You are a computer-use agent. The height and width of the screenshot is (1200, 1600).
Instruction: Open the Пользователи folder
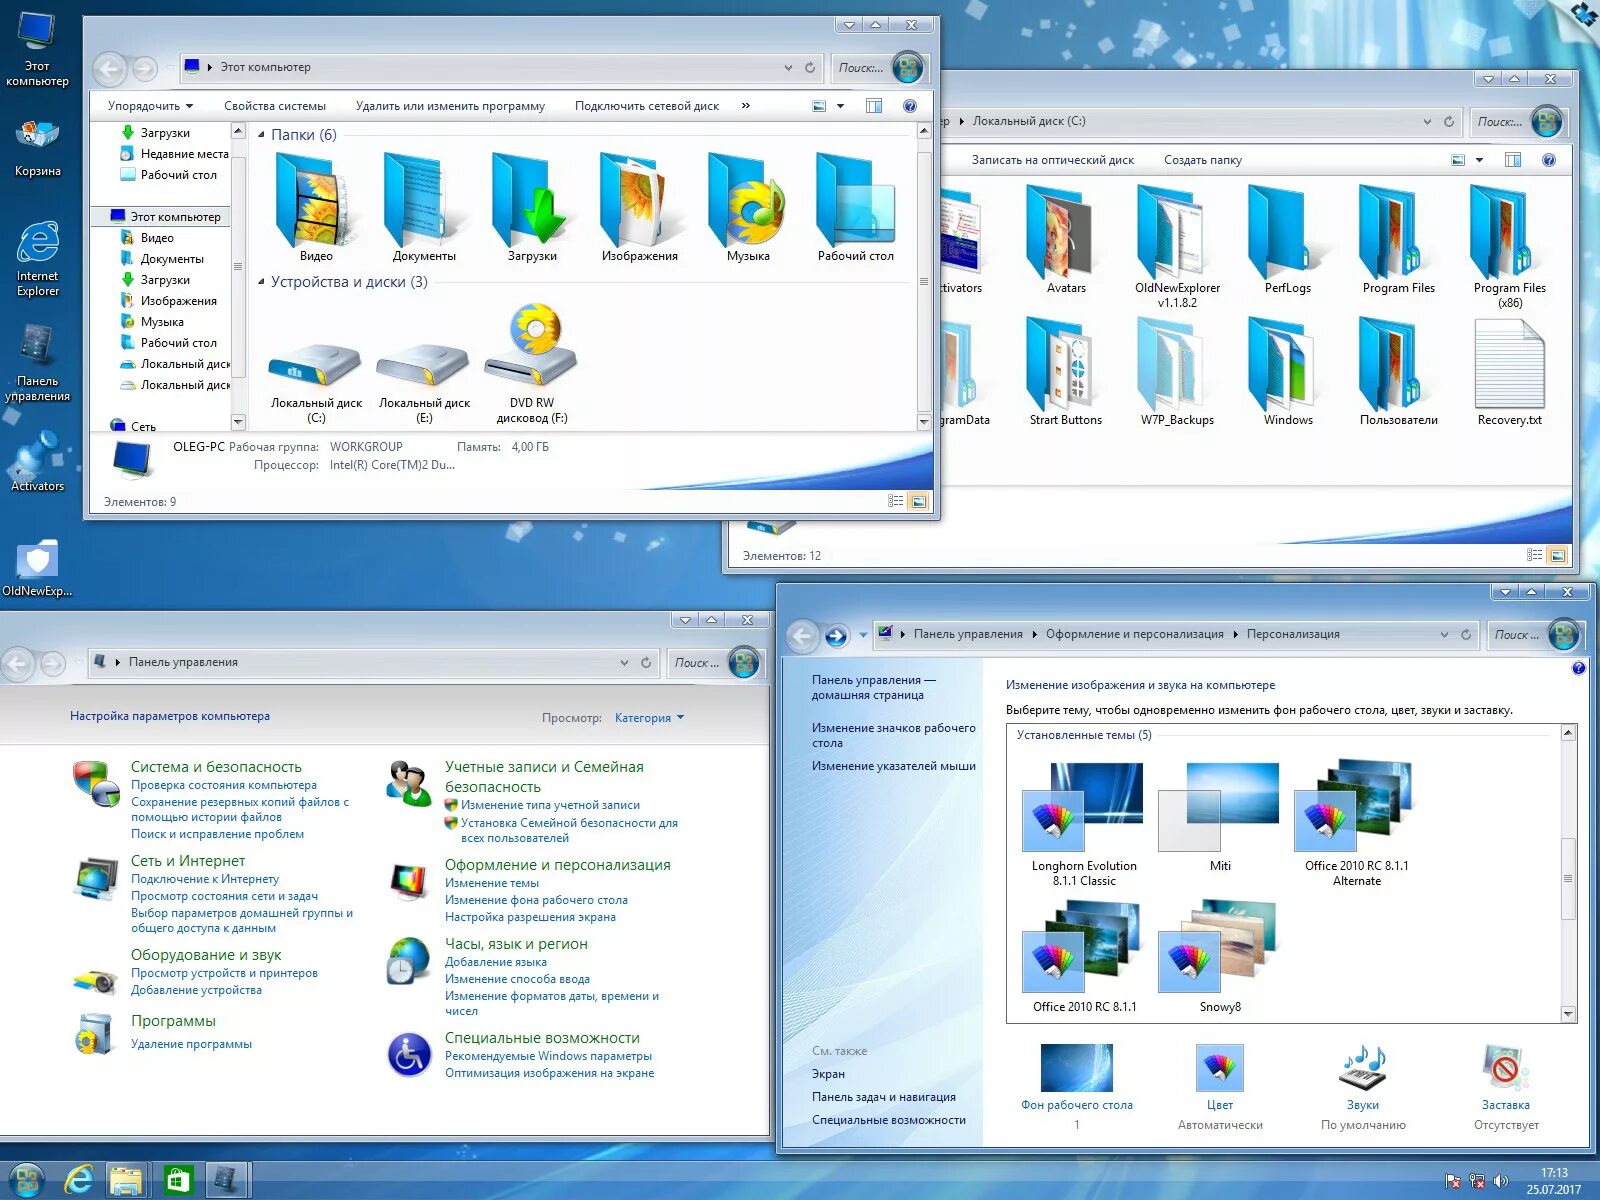[1399, 372]
